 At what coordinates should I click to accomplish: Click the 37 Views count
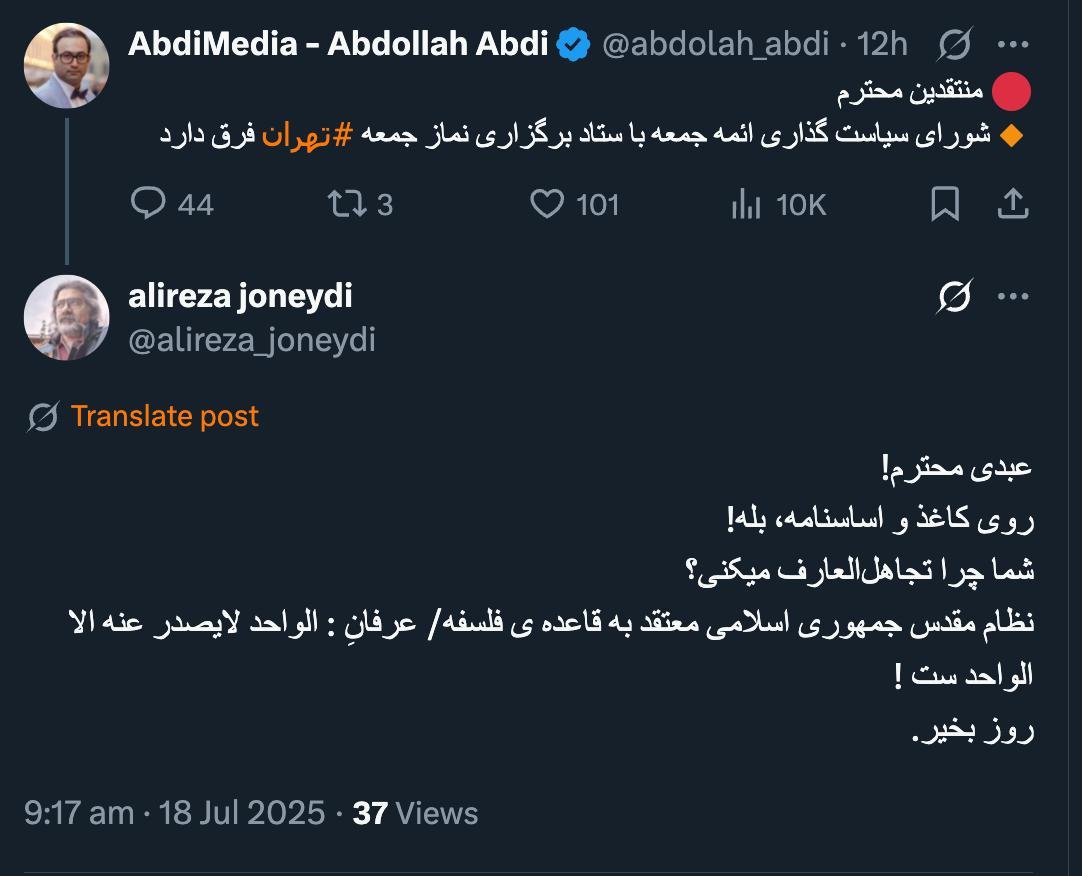coord(415,813)
